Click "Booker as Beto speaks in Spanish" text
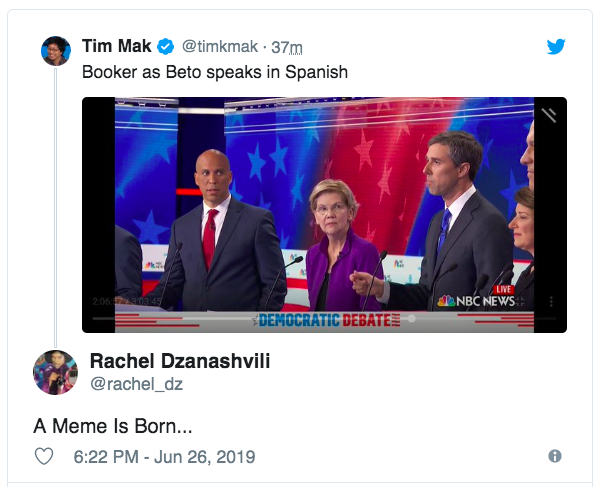 215,72
